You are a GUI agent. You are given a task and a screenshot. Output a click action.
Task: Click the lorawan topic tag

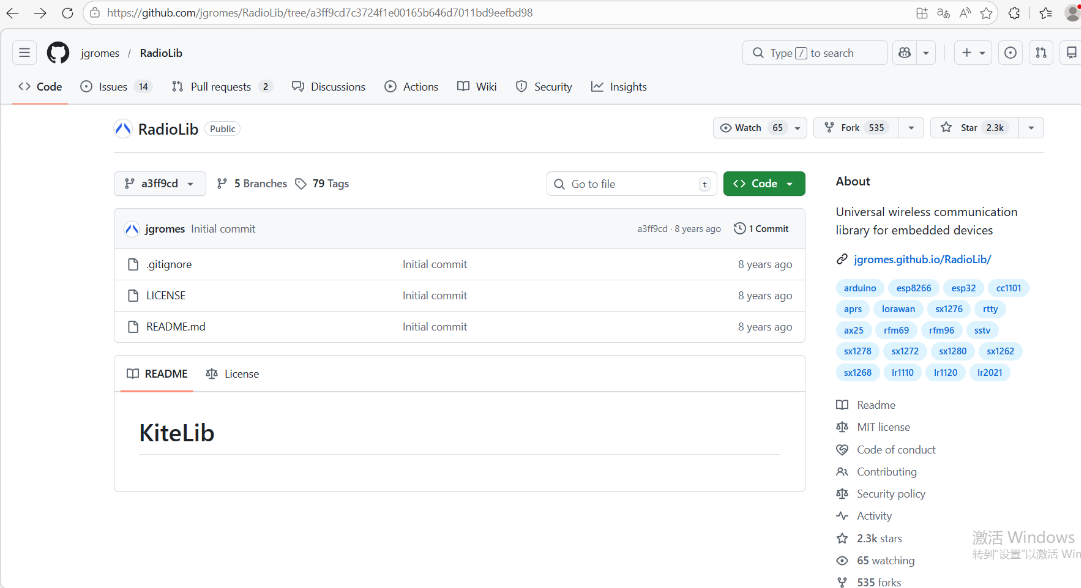[x=898, y=309]
